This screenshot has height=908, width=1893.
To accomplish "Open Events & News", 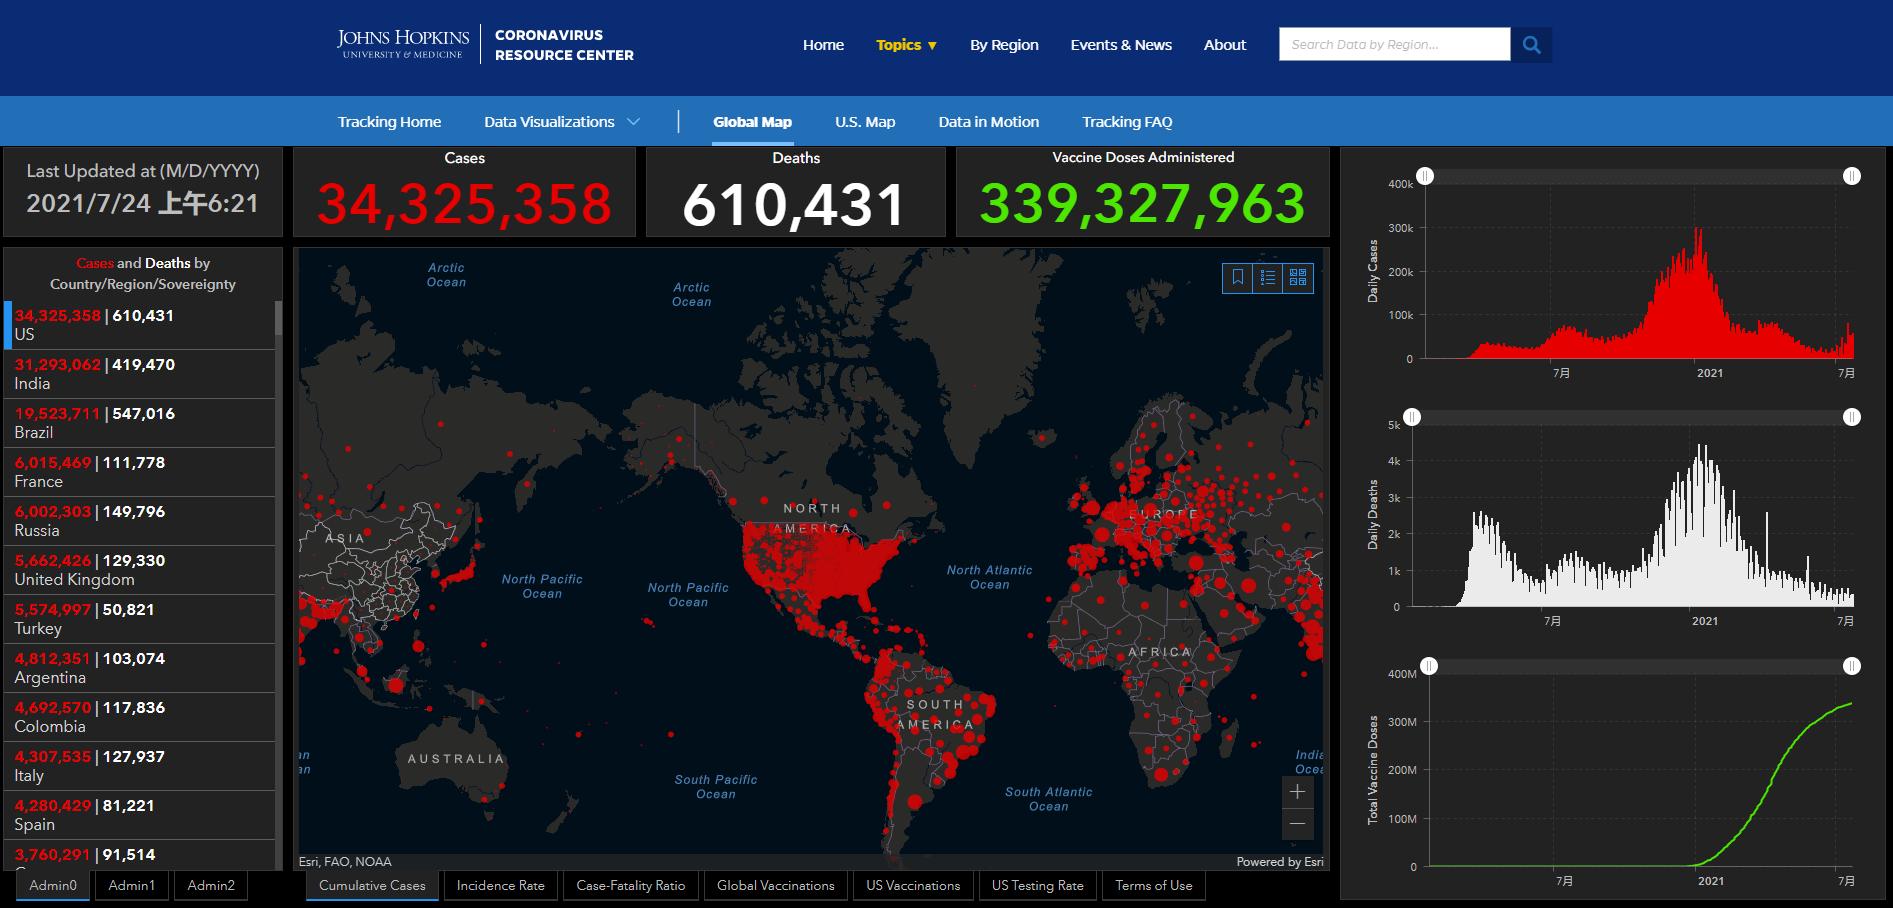I will [x=1121, y=45].
